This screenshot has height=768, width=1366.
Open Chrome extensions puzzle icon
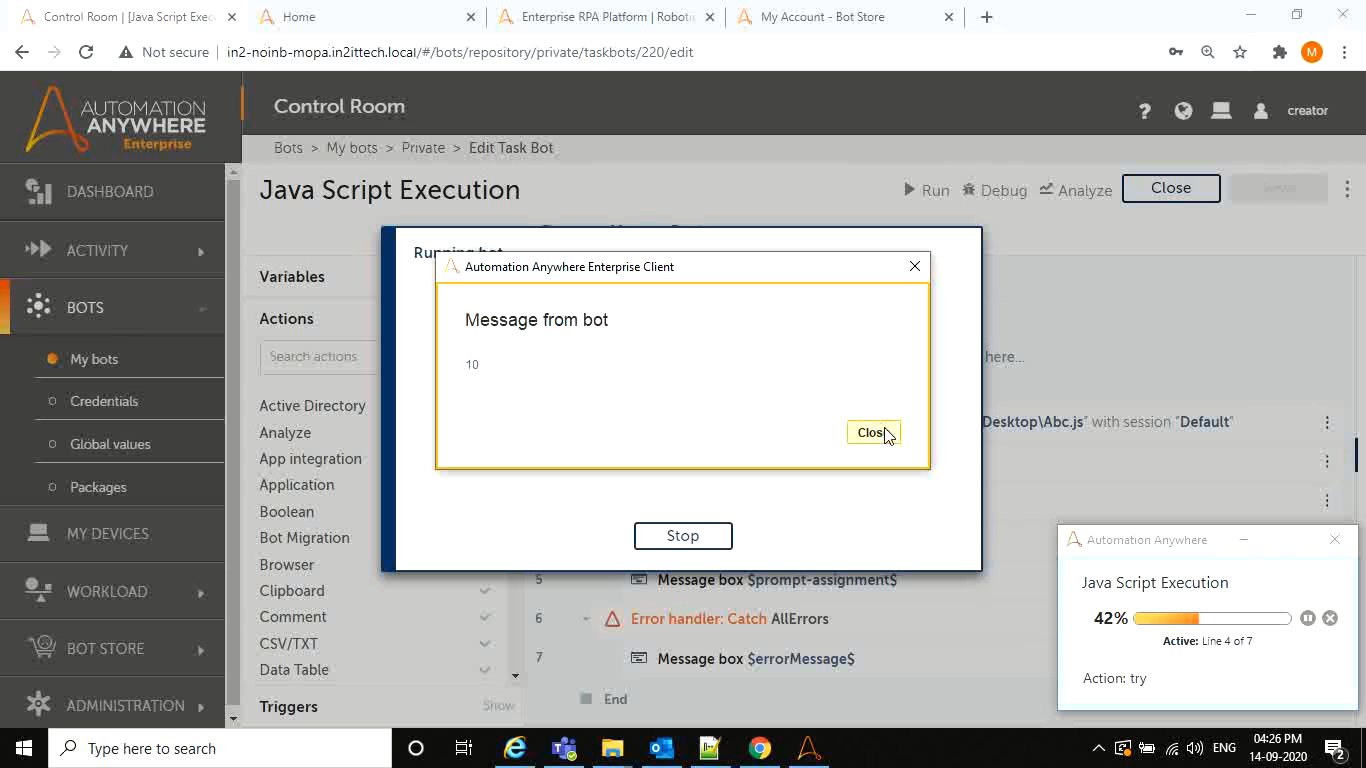pos(1279,52)
